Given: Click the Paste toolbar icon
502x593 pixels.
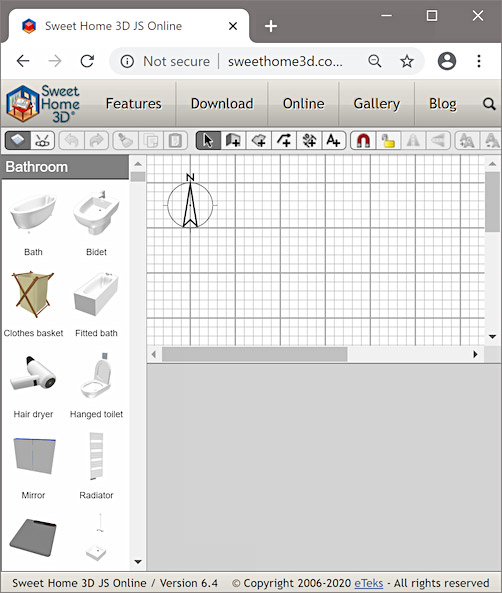Looking at the screenshot, I should coord(175,141).
